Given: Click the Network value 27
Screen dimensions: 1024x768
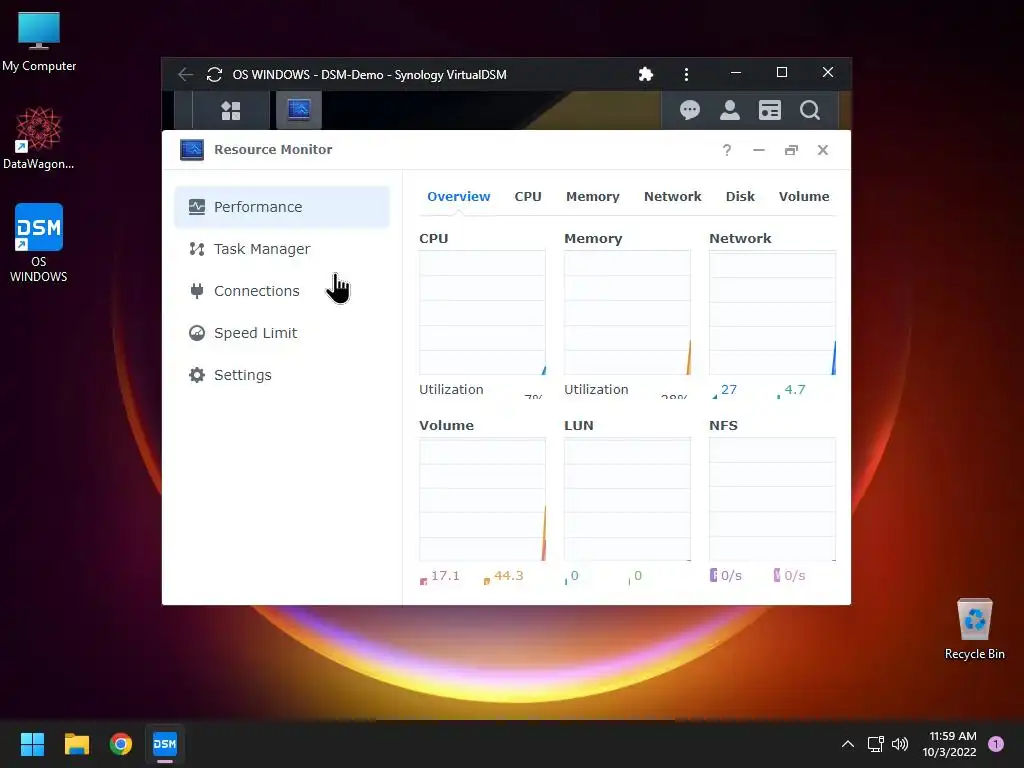Looking at the screenshot, I should pos(729,390).
